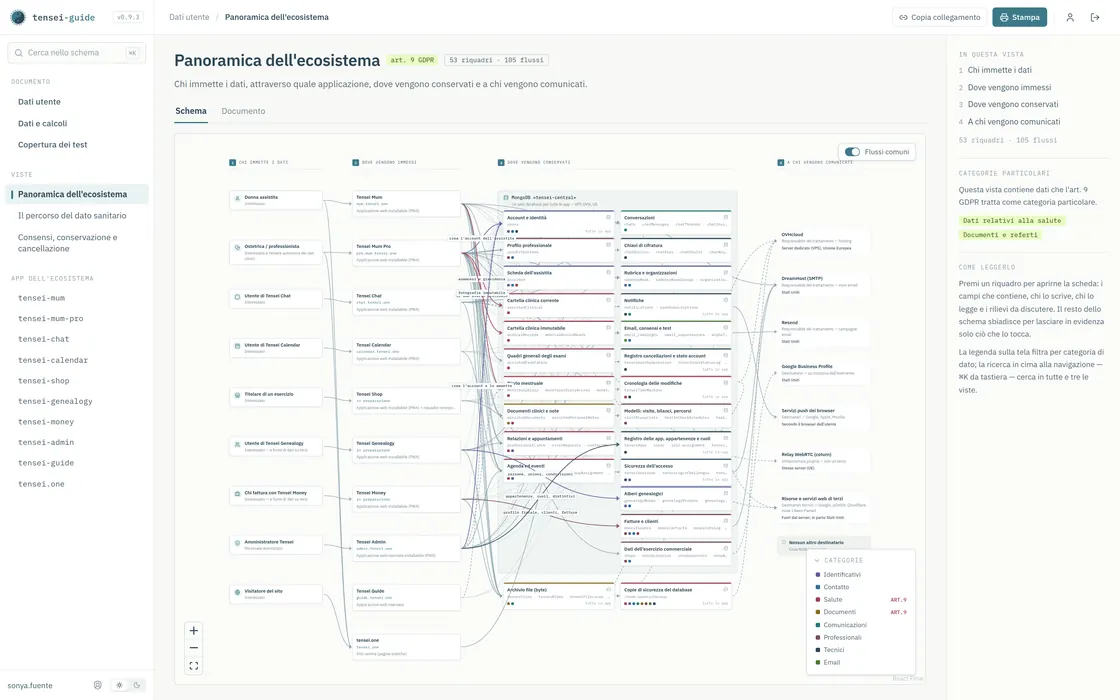
Task: Switch to dark theme with moon icon
Action: tap(136, 685)
